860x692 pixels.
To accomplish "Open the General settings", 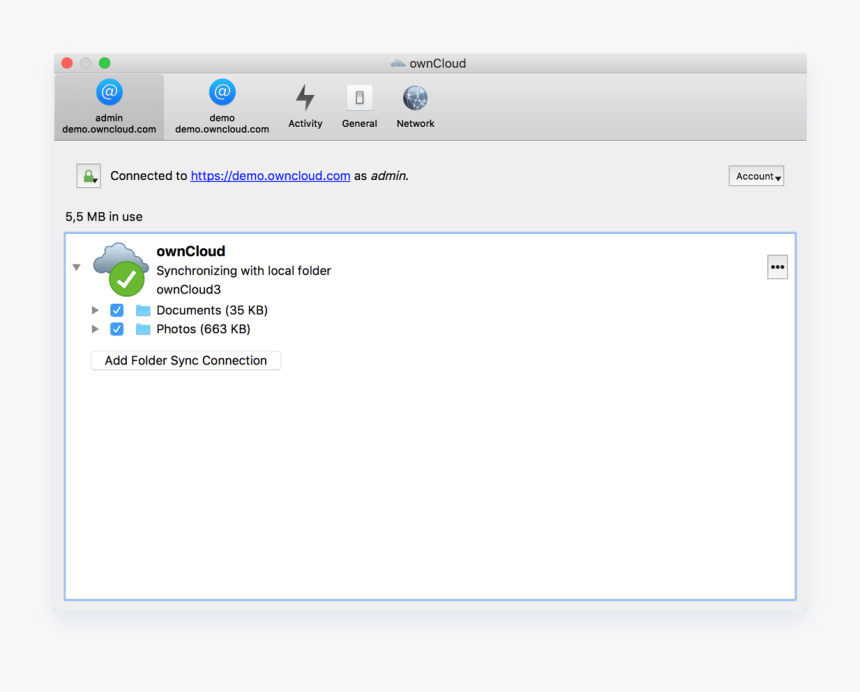I will (x=359, y=104).
